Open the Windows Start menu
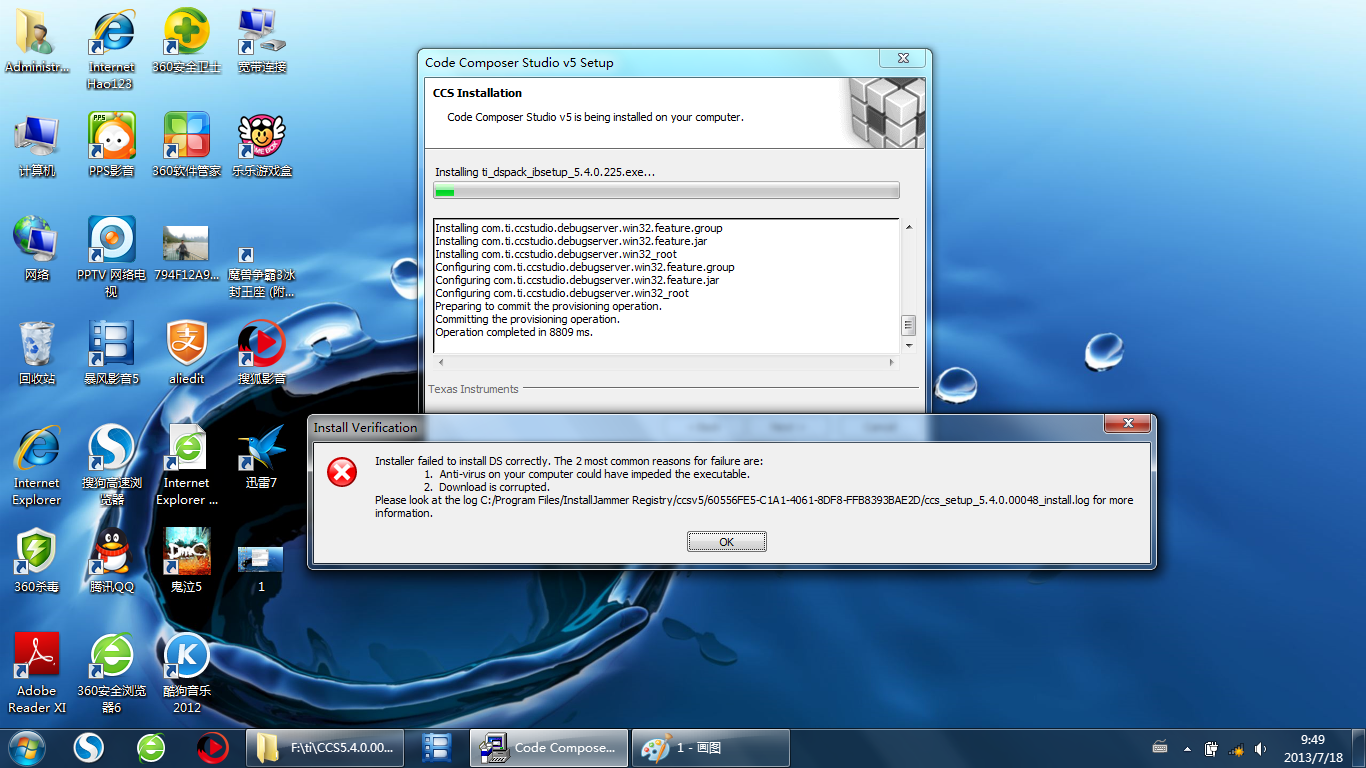Viewport: 1366px width, 768px height. point(25,747)
